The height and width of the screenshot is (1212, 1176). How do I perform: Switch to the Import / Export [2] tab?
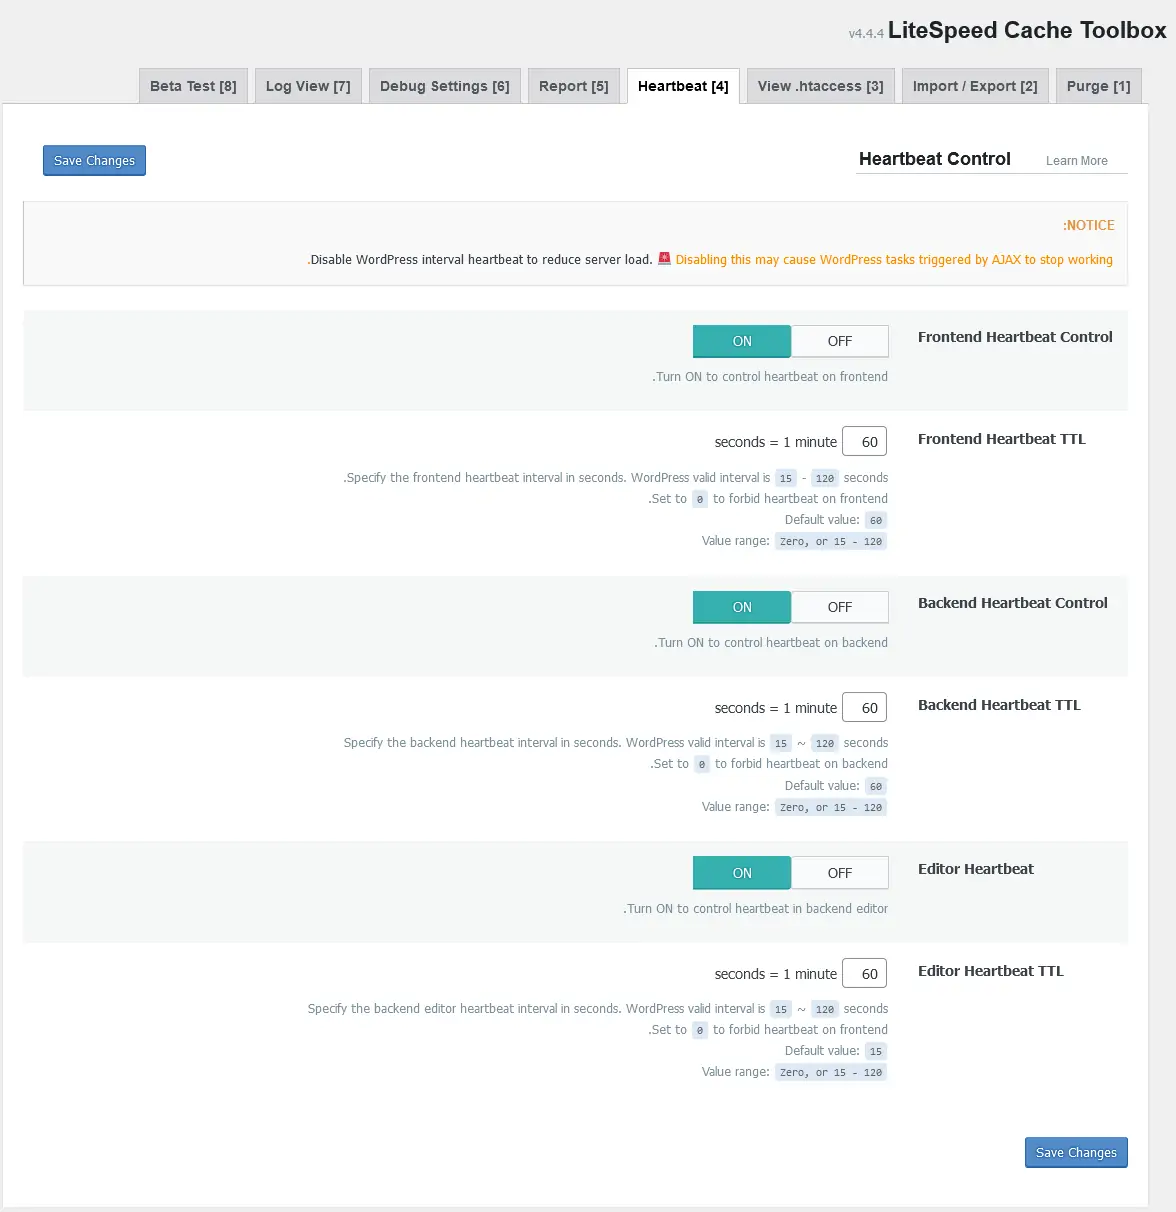(975, 86)
